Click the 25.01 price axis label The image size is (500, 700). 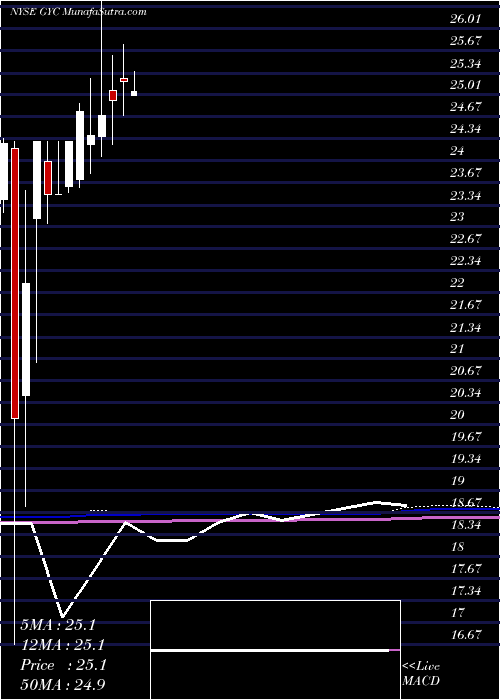(466, 84)
